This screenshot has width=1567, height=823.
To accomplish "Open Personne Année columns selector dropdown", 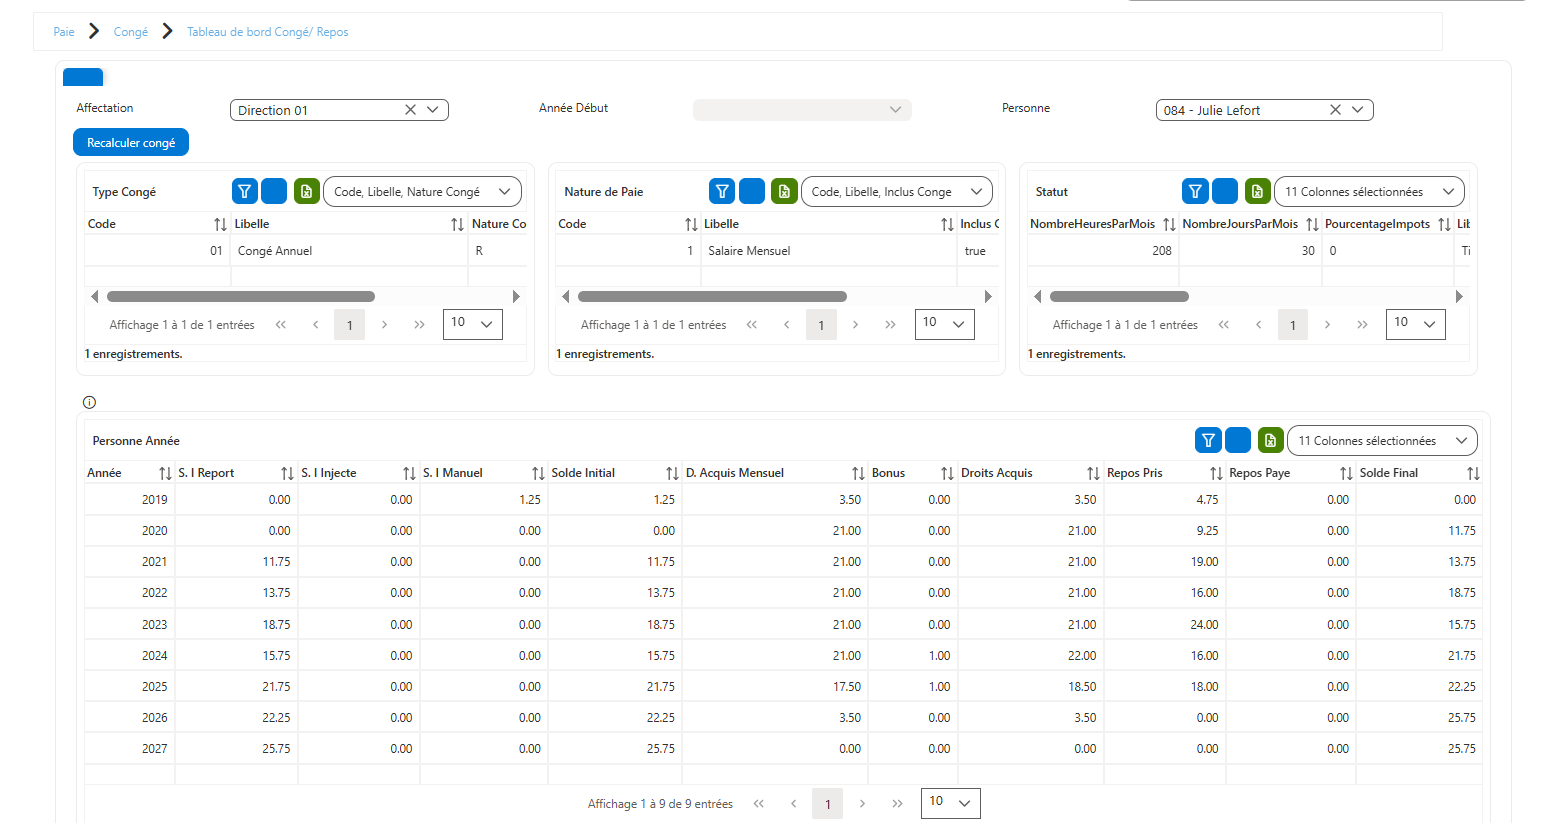I will 1382,440.
